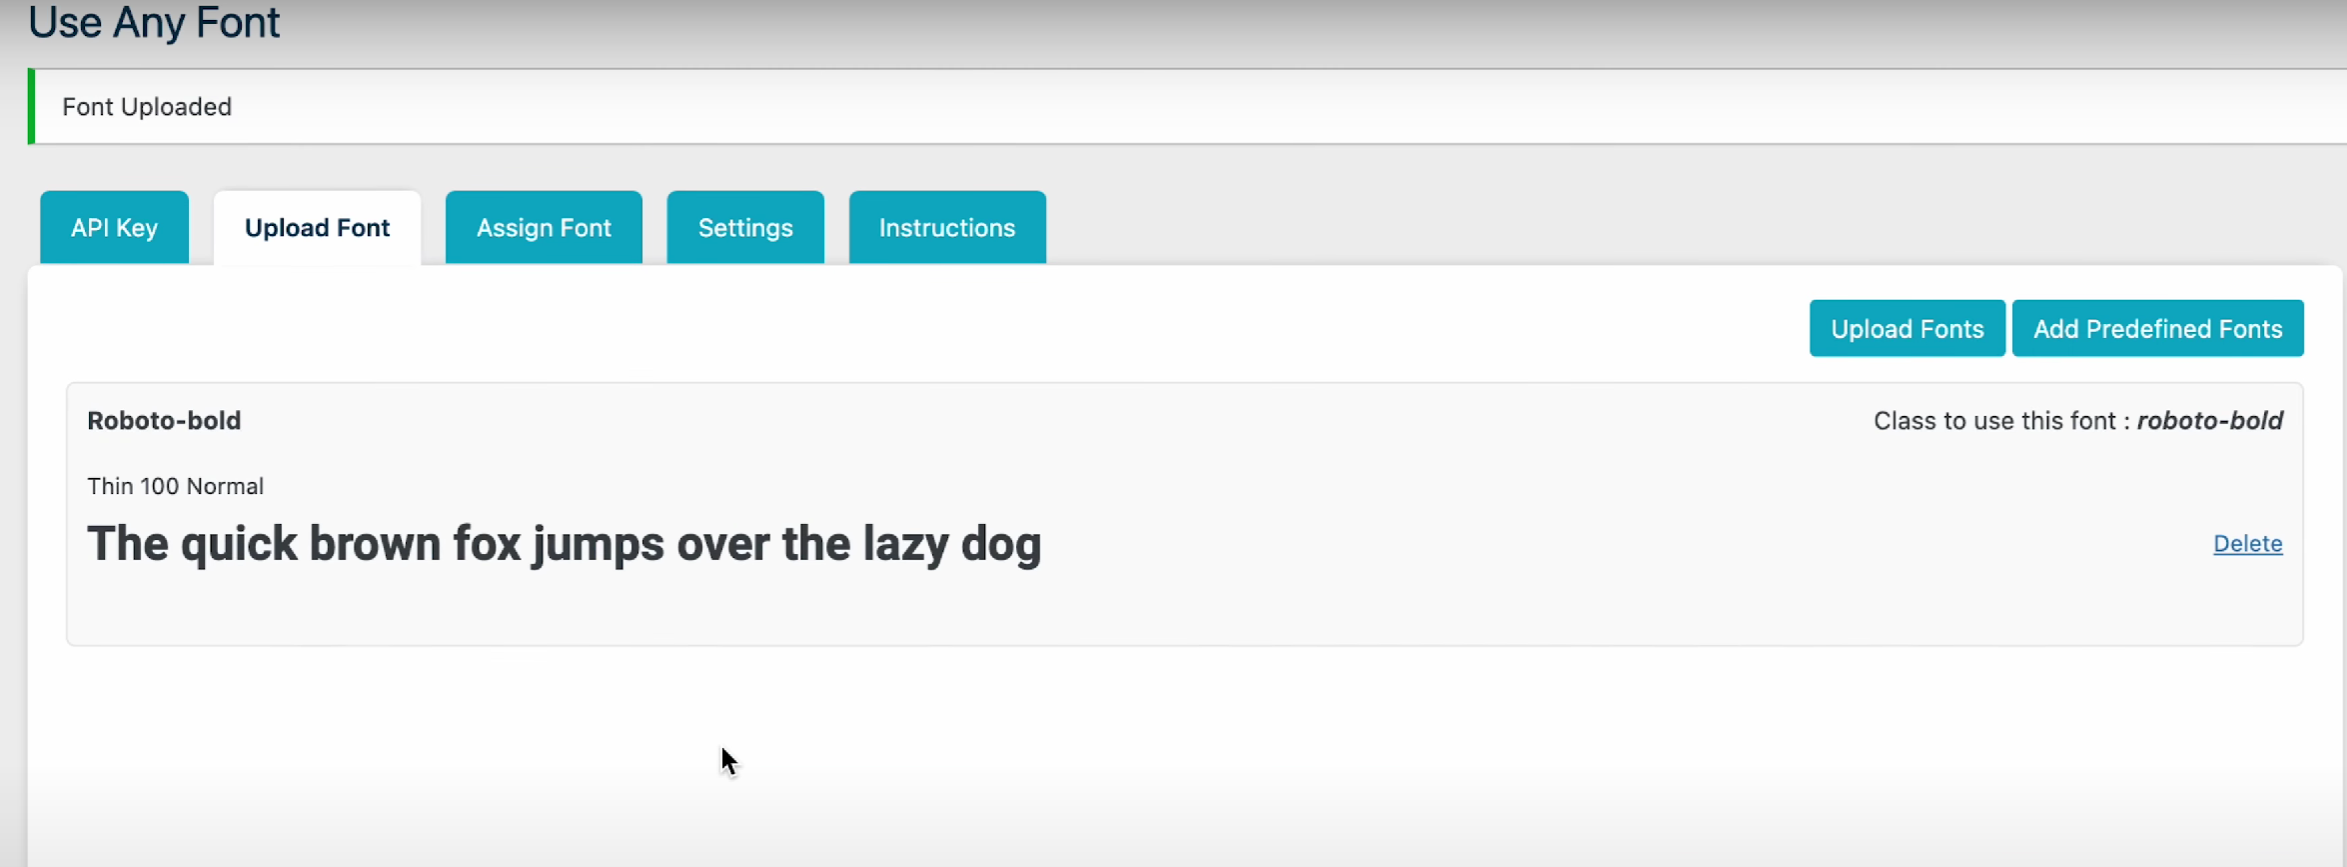Click the Font Uploaded notice text
The width and height of the screenshot is (2347, 867).
pyautogui.click(x=147, y=107)
